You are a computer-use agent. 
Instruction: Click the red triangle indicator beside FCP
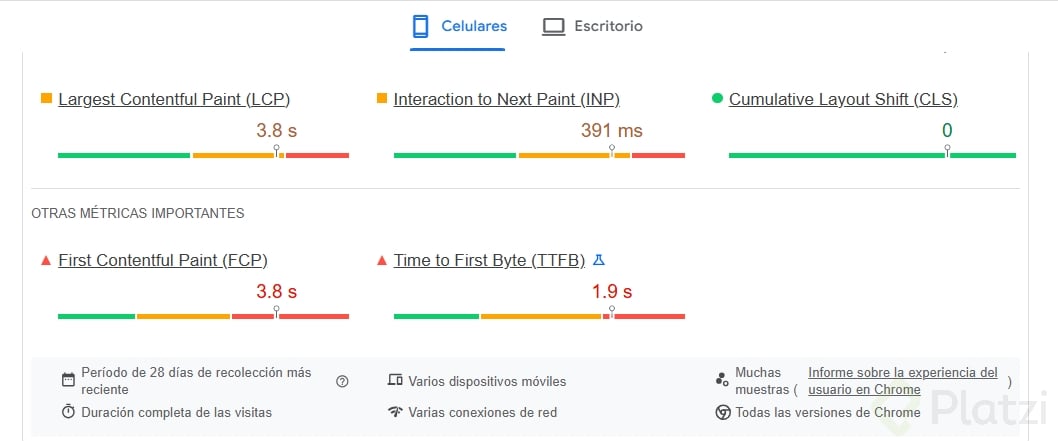pos(45,261)
